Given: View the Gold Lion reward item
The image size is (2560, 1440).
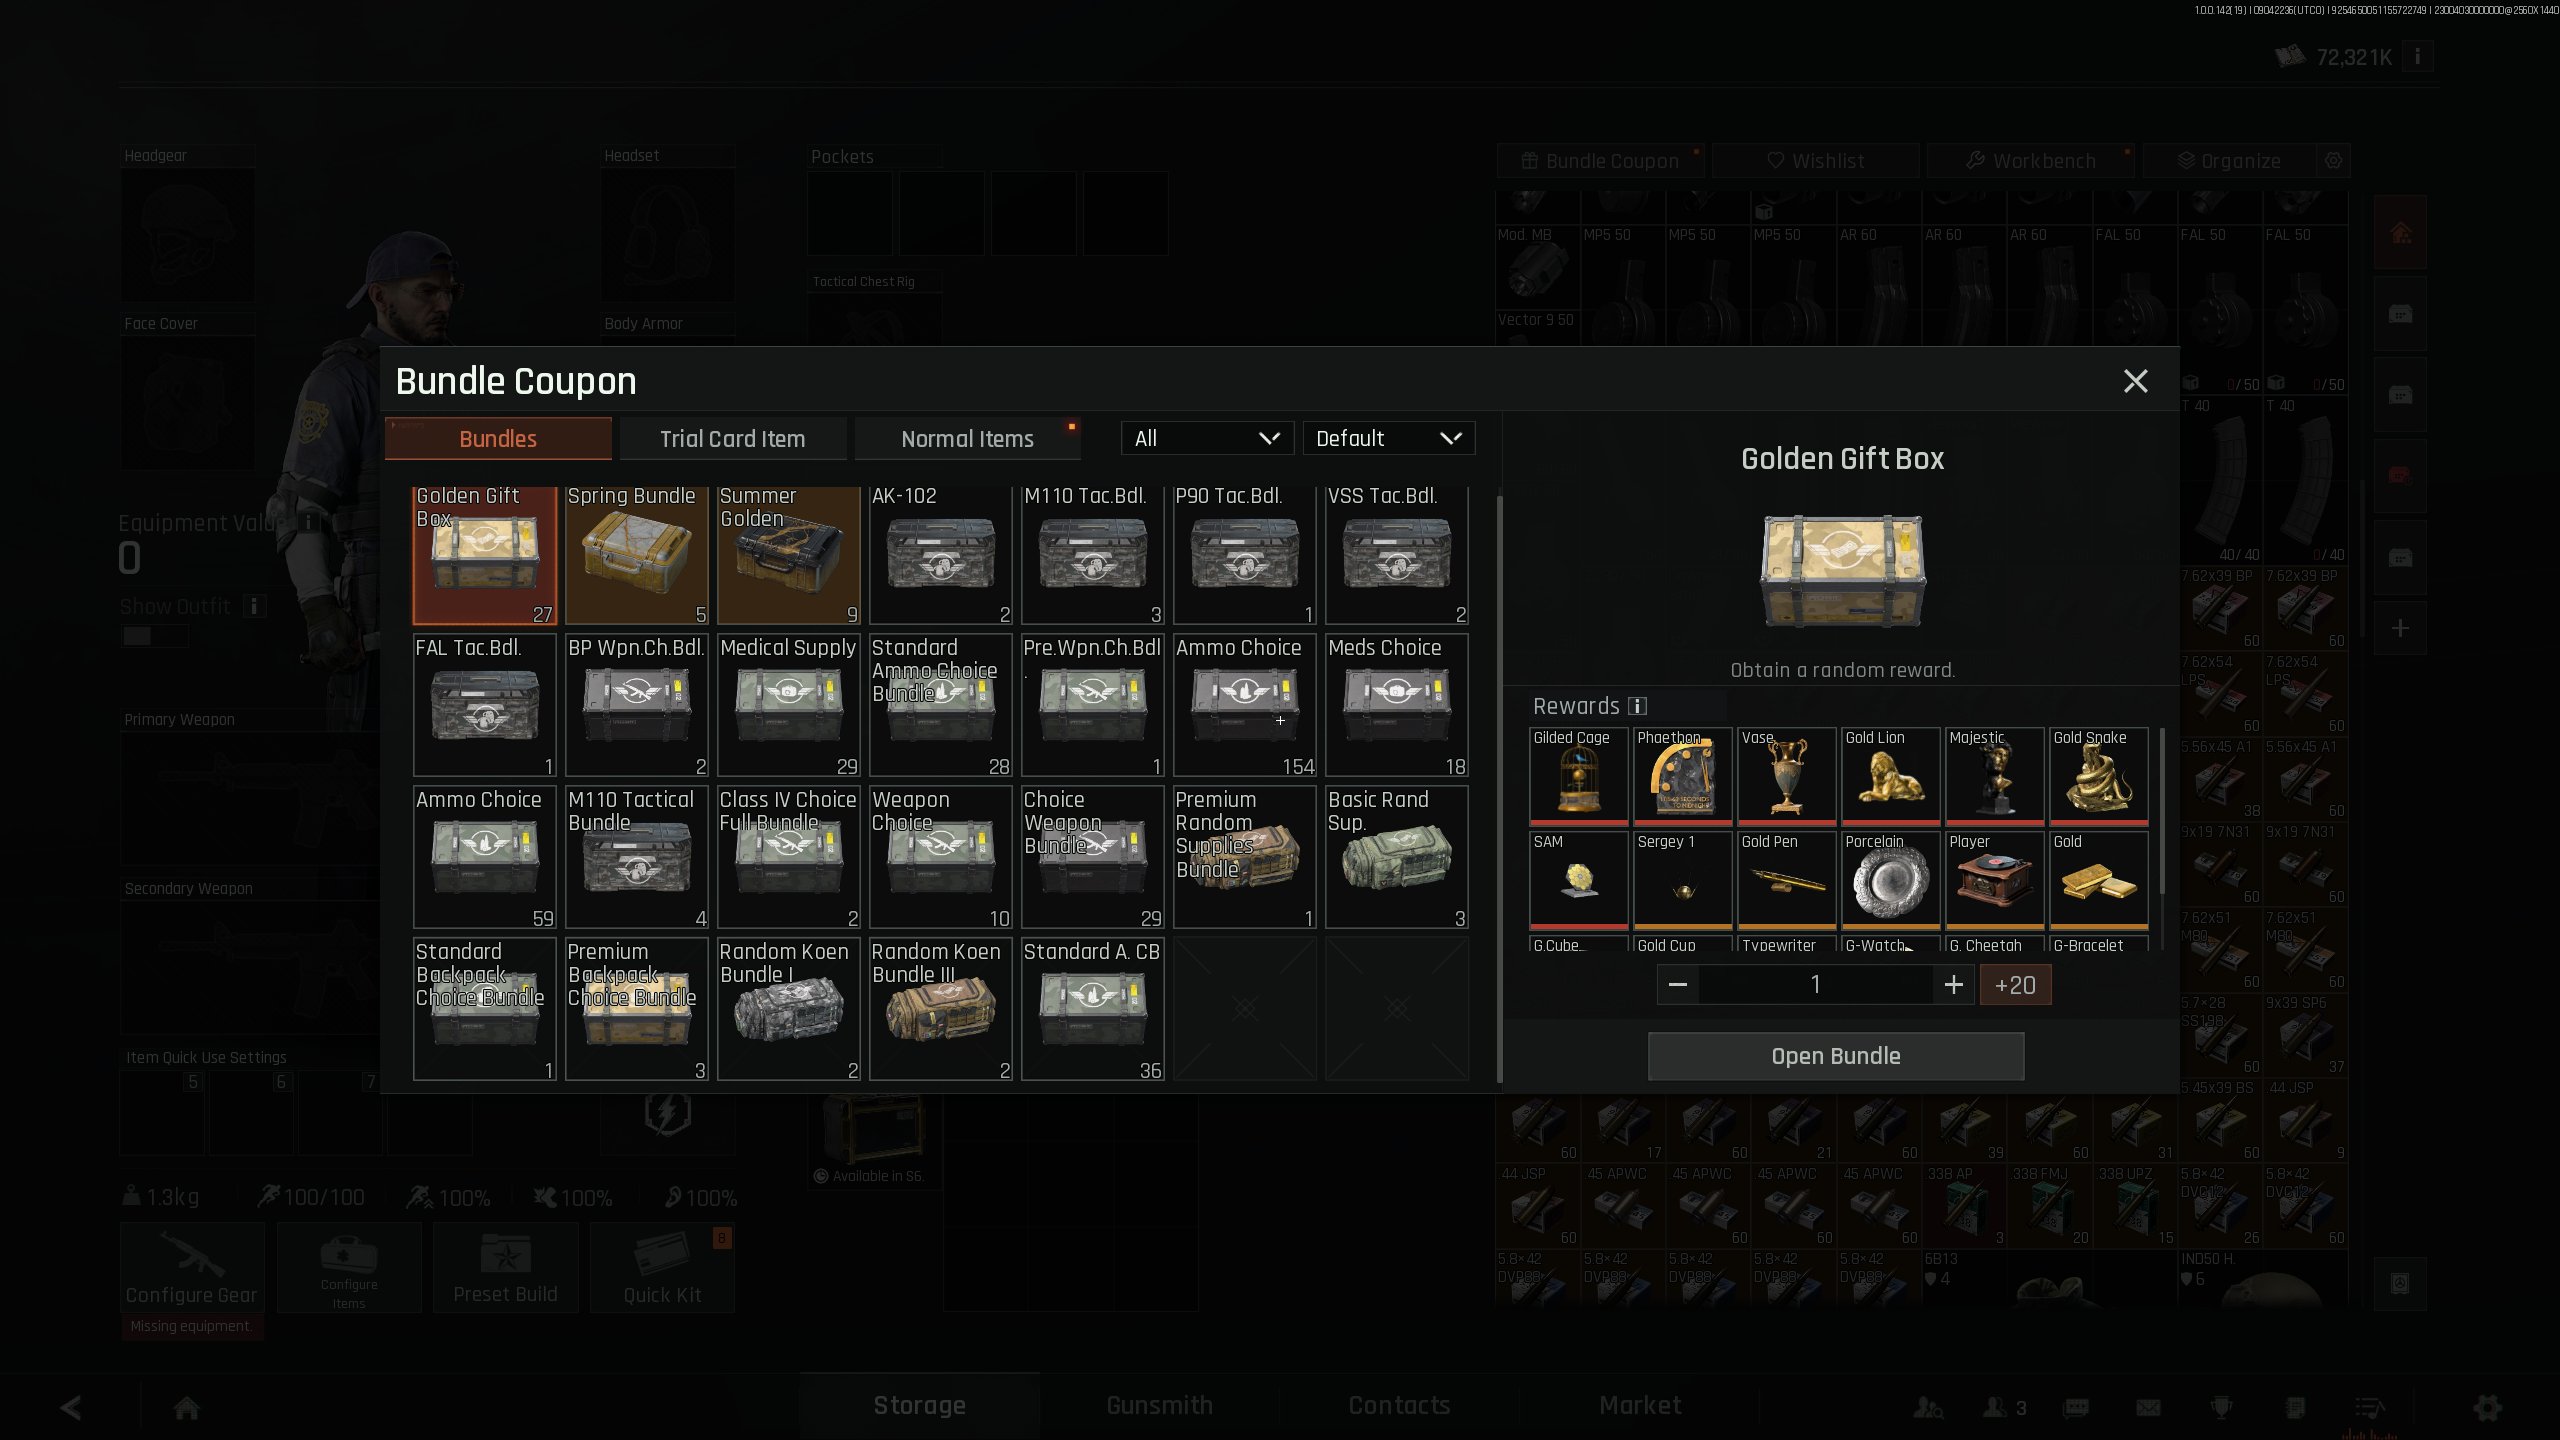Looking at the screenshot, I should point(1890,776).
